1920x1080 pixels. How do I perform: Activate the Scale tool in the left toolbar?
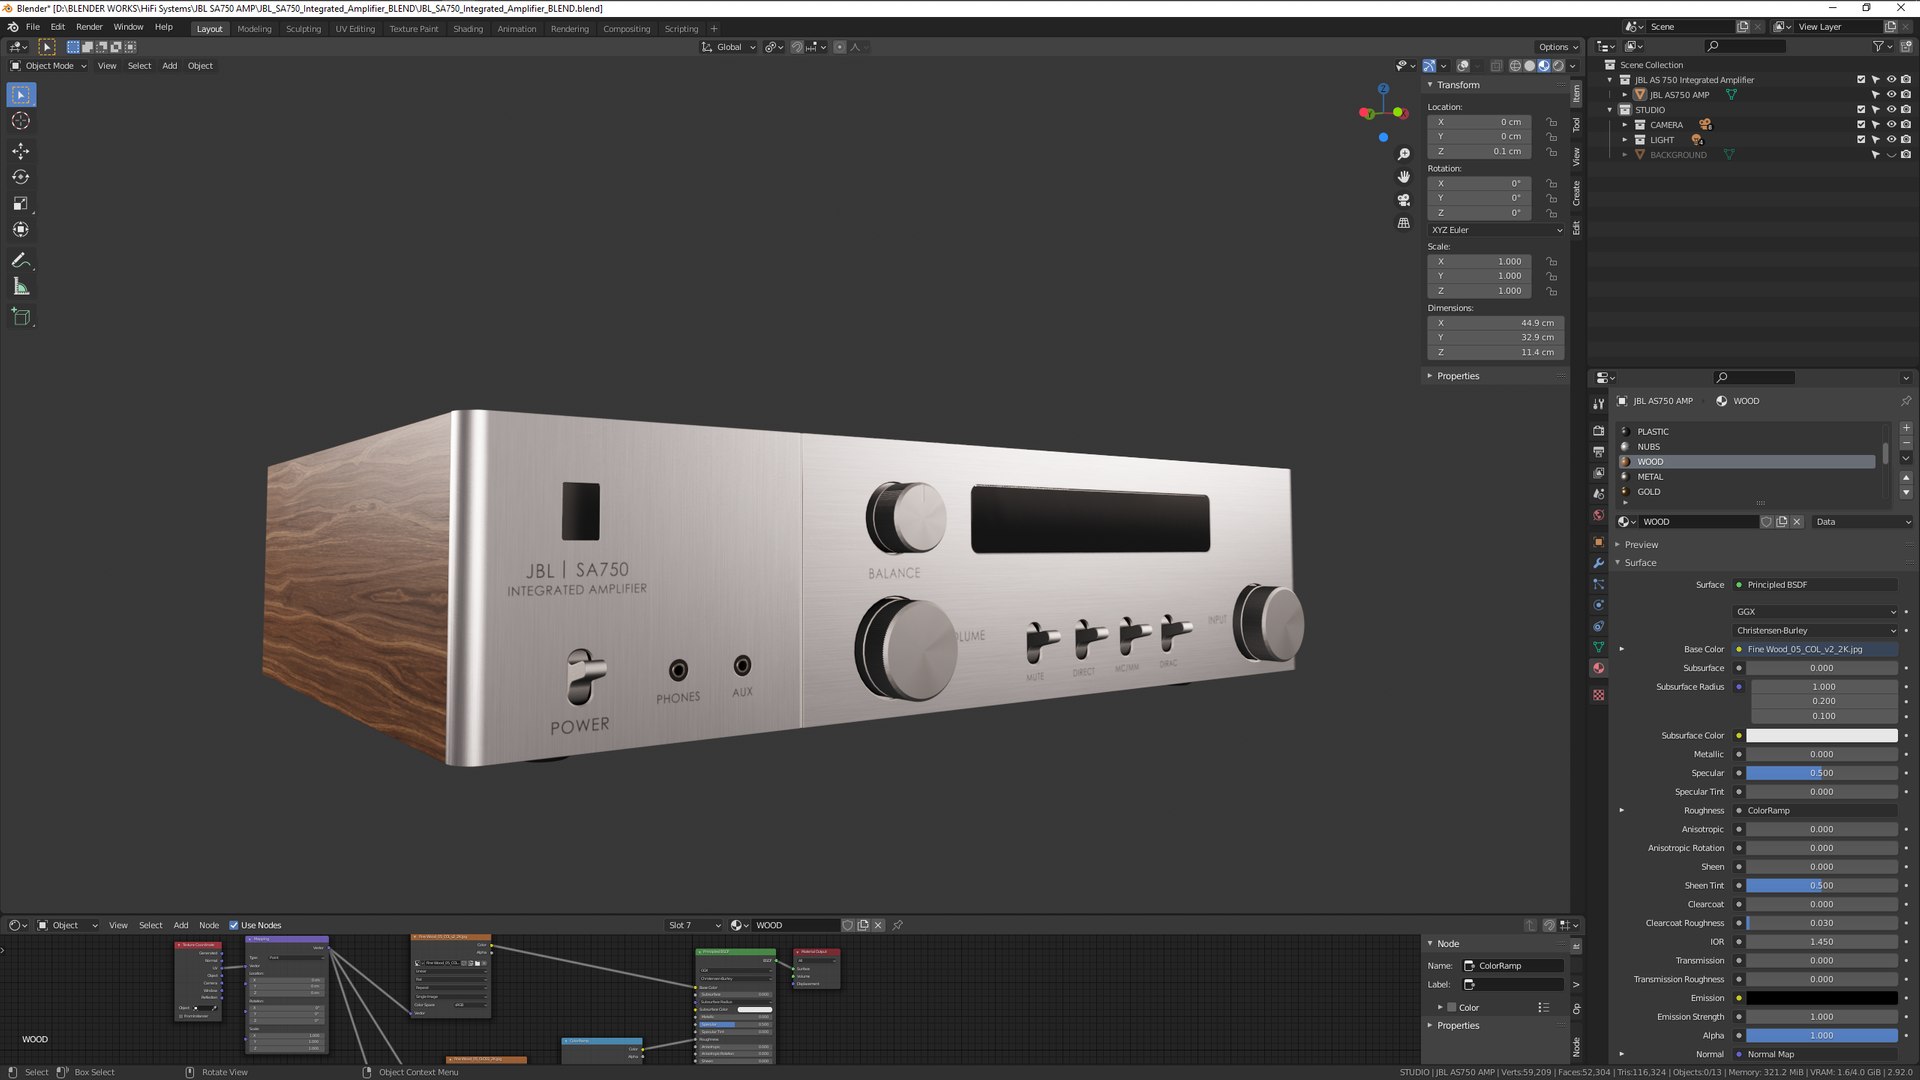coord(21,203)
